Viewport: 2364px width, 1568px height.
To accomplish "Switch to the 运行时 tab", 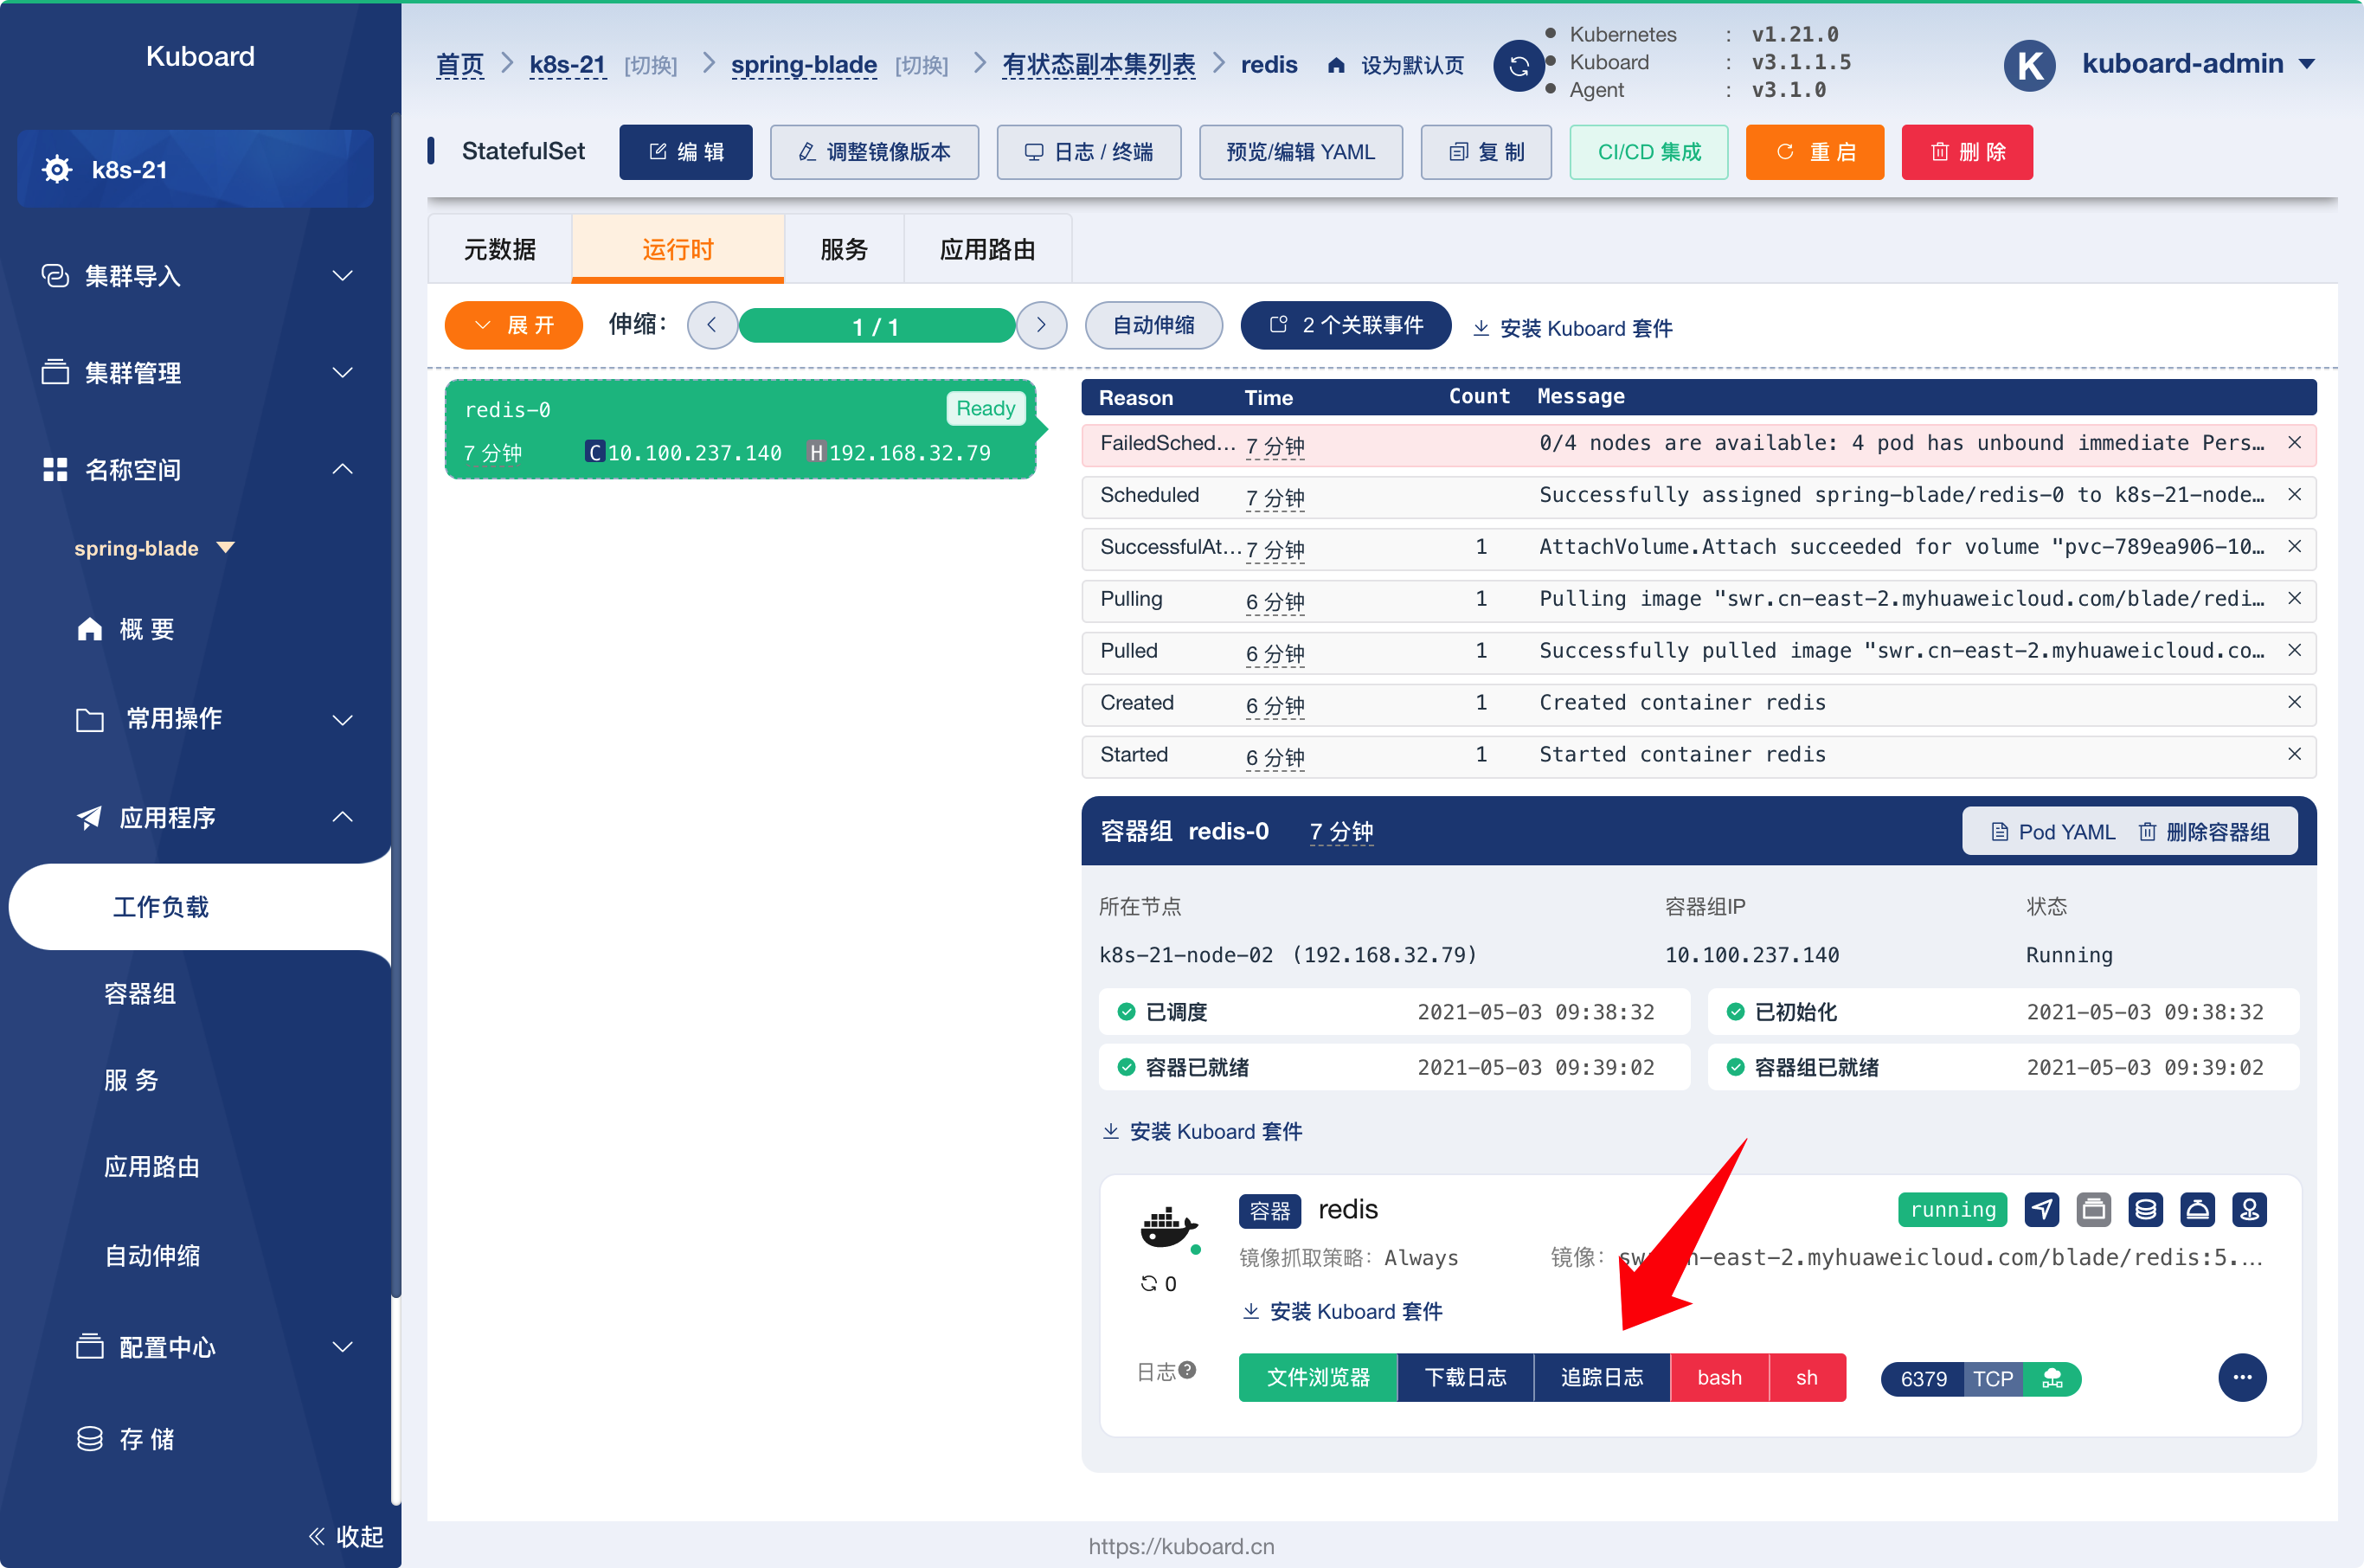I will pyautogui.click(x=678, y=249).
